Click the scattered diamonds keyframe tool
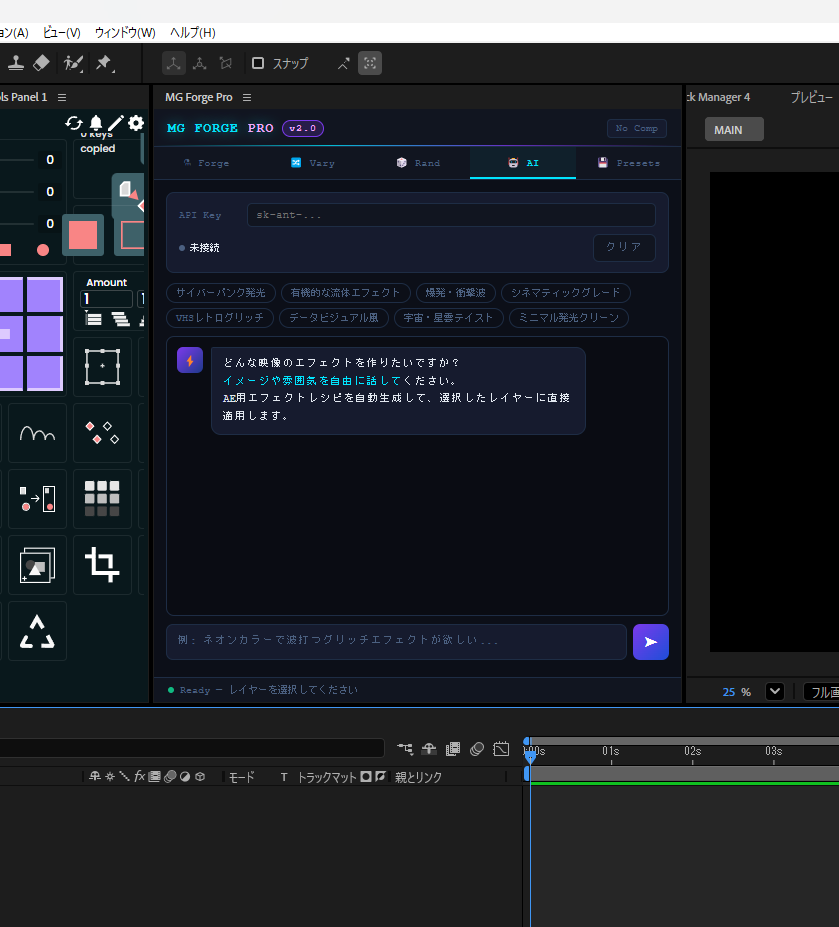839x927 pixels. 102,433
